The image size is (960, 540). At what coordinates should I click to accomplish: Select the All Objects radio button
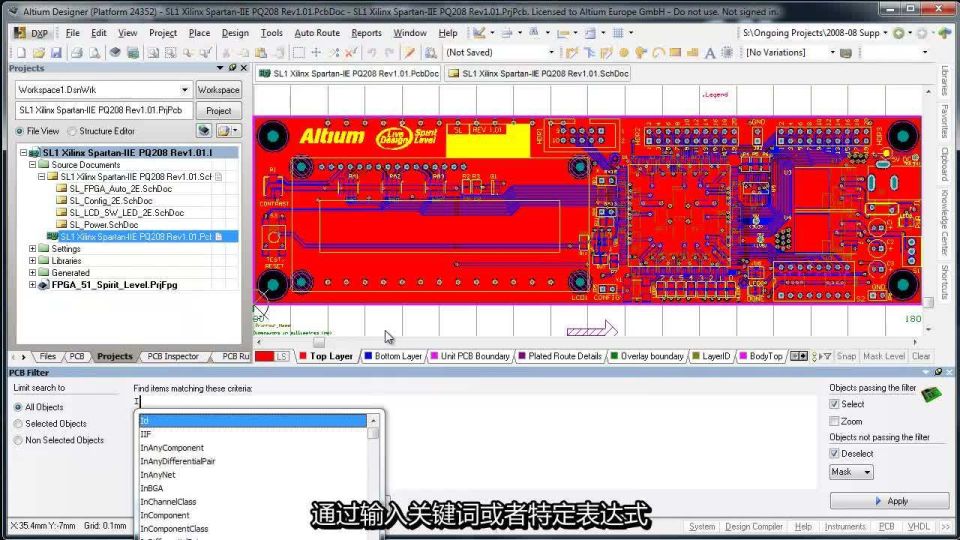point(18,407)
